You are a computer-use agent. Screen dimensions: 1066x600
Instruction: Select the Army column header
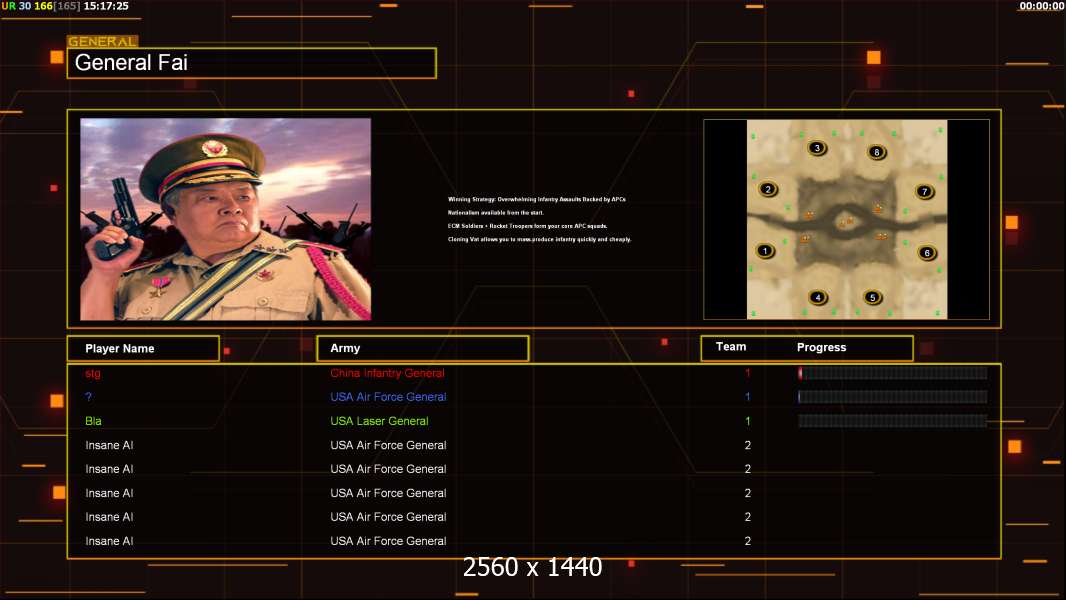pos(422,349)
